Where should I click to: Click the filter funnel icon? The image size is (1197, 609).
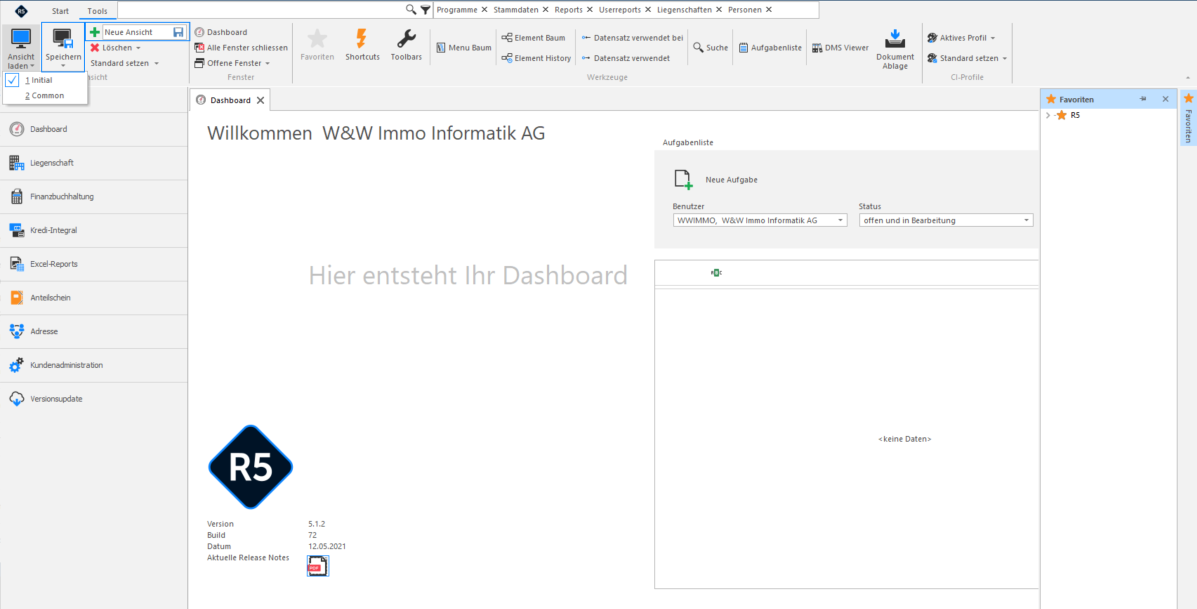(x=425, y=10)
